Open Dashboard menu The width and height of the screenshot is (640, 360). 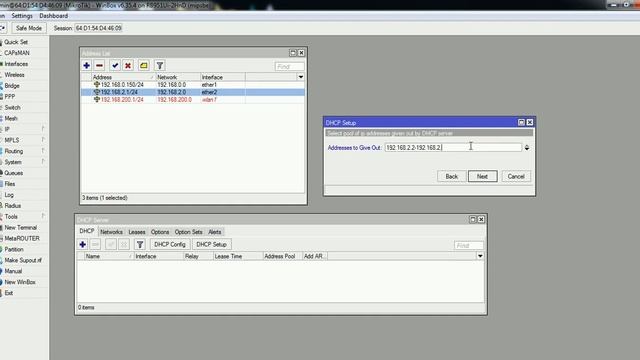click(53, 16)
